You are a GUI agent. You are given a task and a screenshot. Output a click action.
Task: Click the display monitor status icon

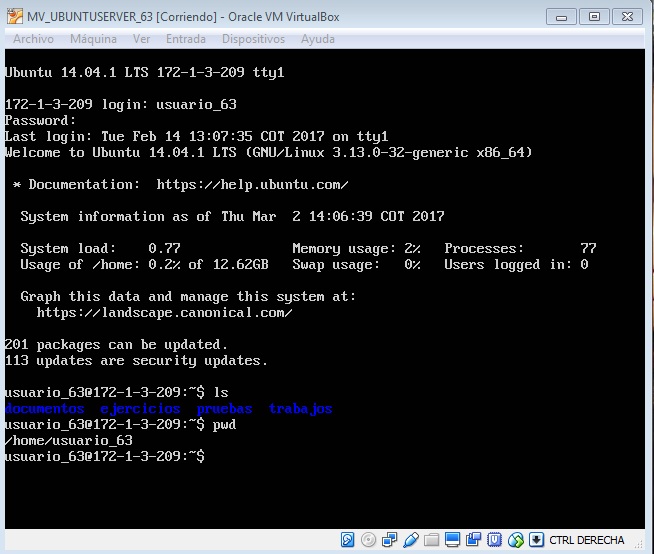pyautogui.click(x=452, y=540)
